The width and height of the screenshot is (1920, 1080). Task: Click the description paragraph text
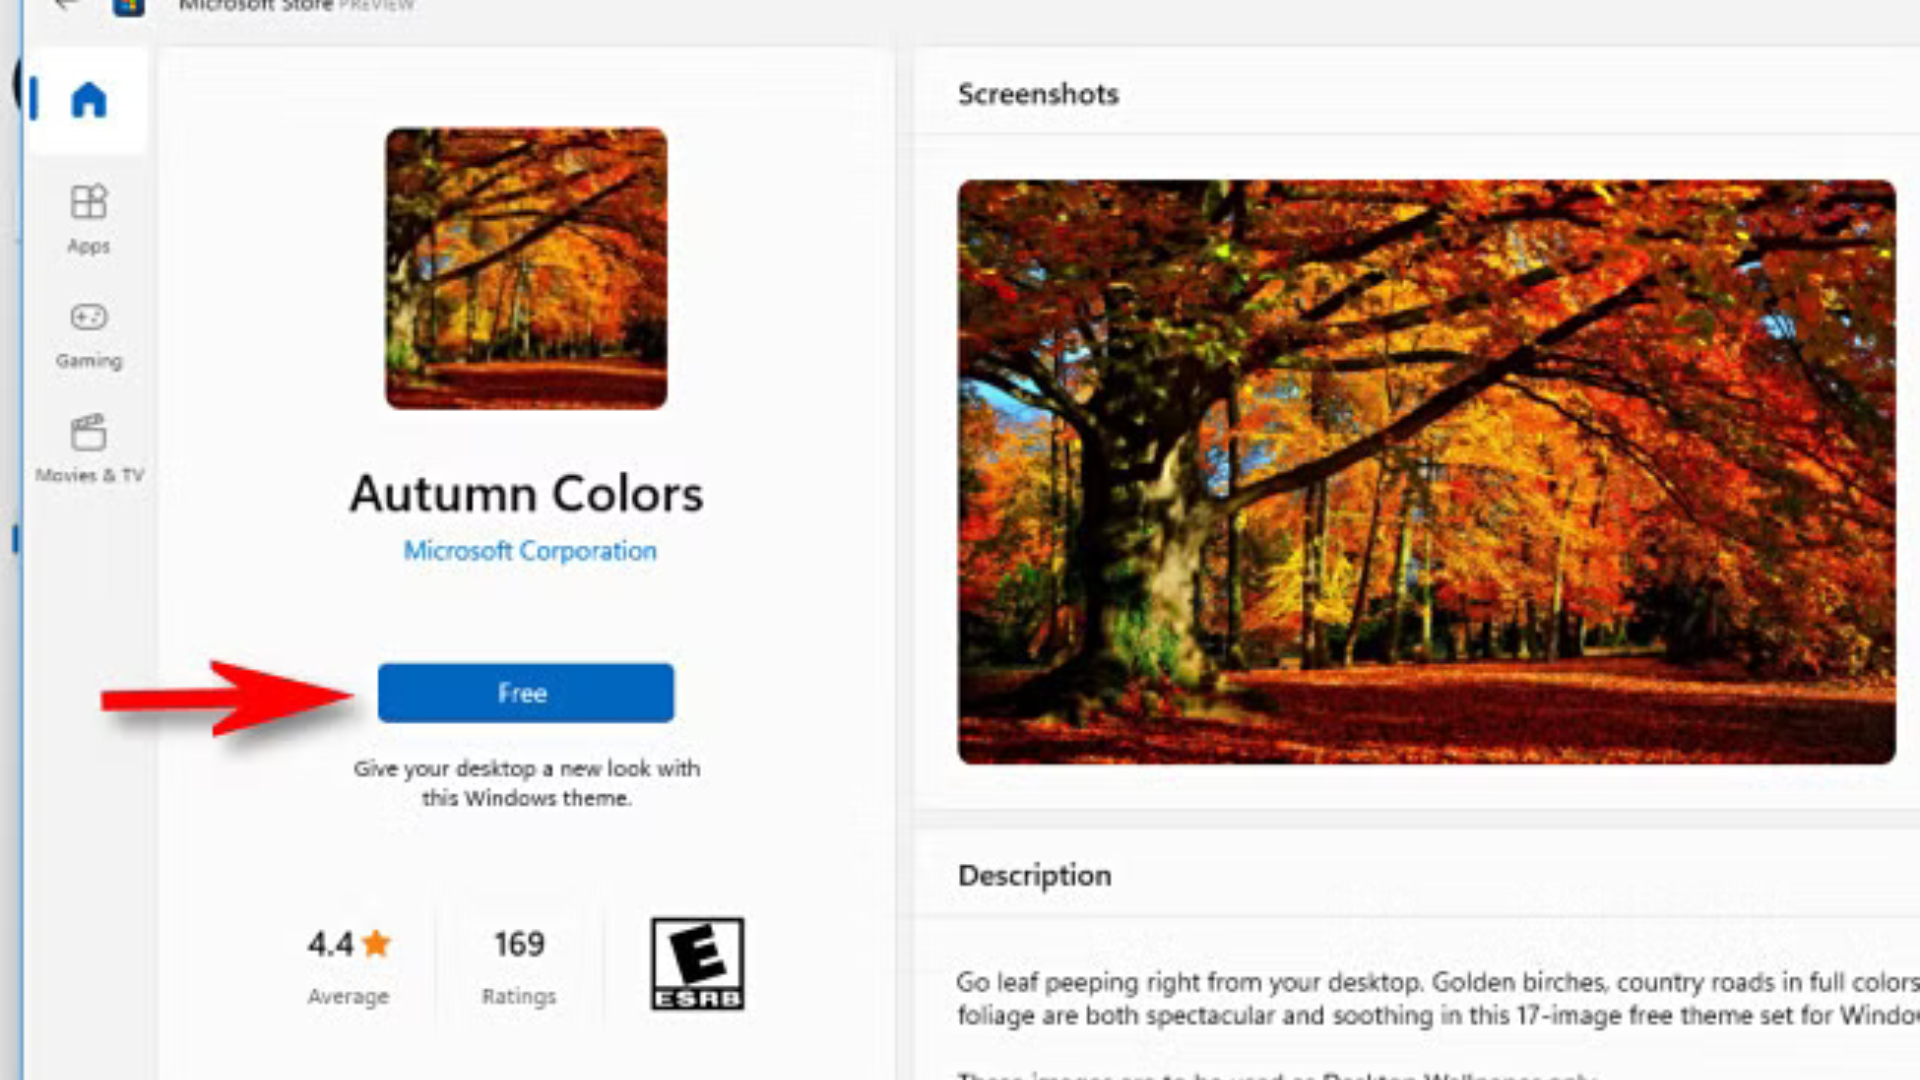(x=1438, y=998)
